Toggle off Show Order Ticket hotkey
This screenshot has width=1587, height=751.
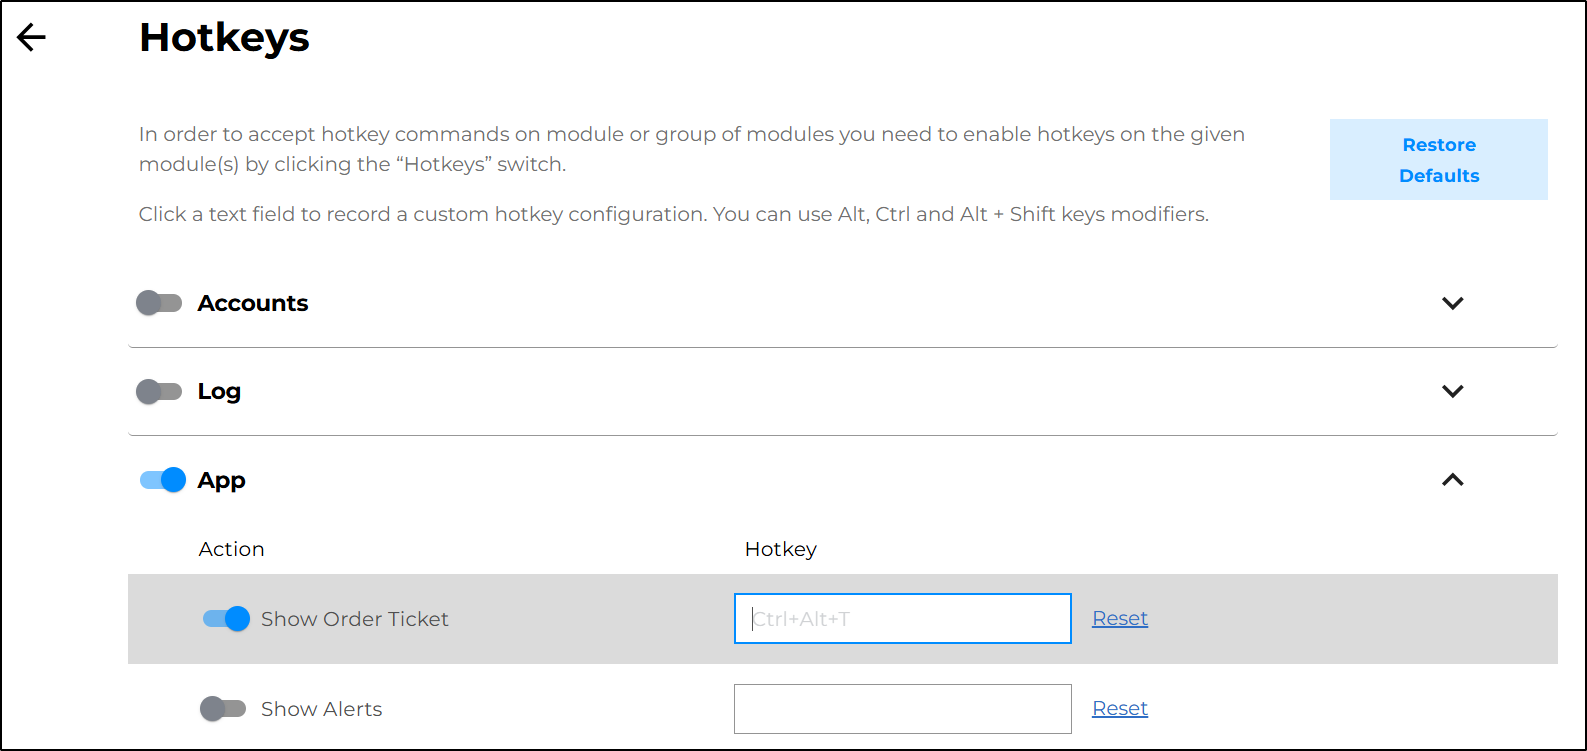(226, 619)
